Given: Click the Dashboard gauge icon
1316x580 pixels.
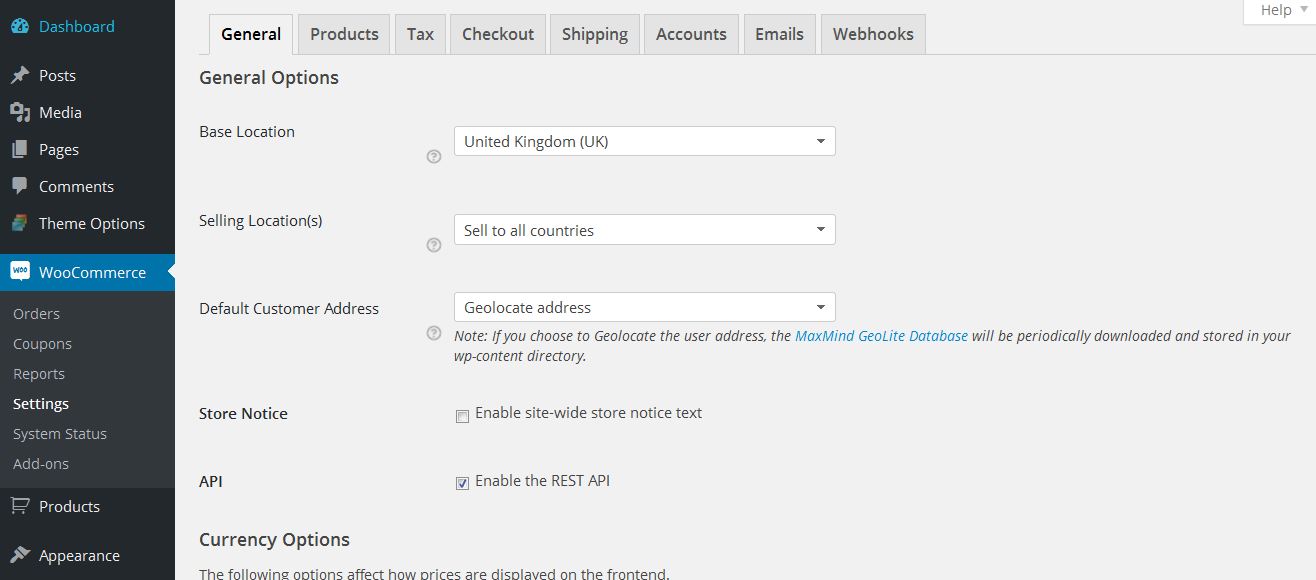Looking at the screenshot, I should [x=20, y=27].
